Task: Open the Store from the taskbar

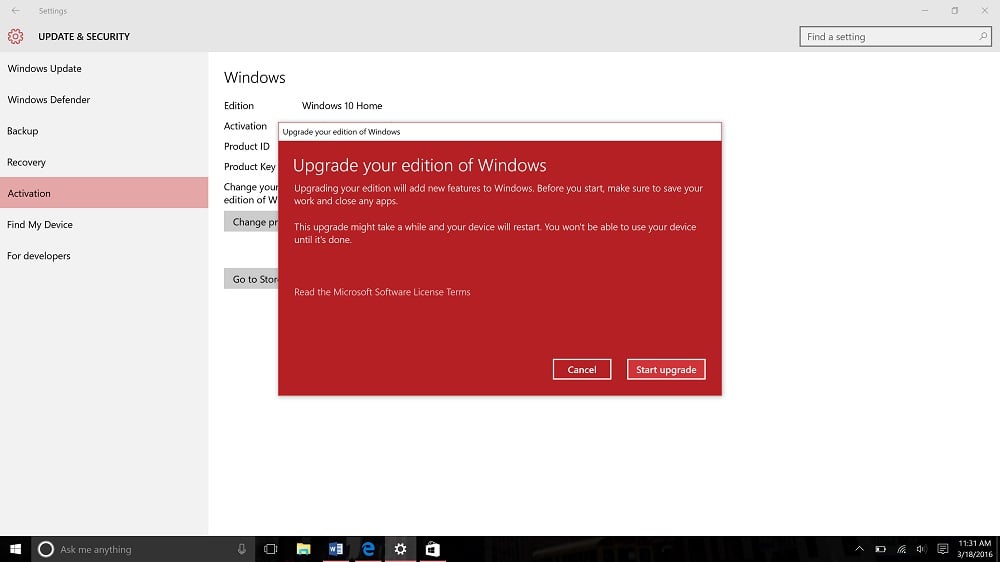Action: click(432, 549)
